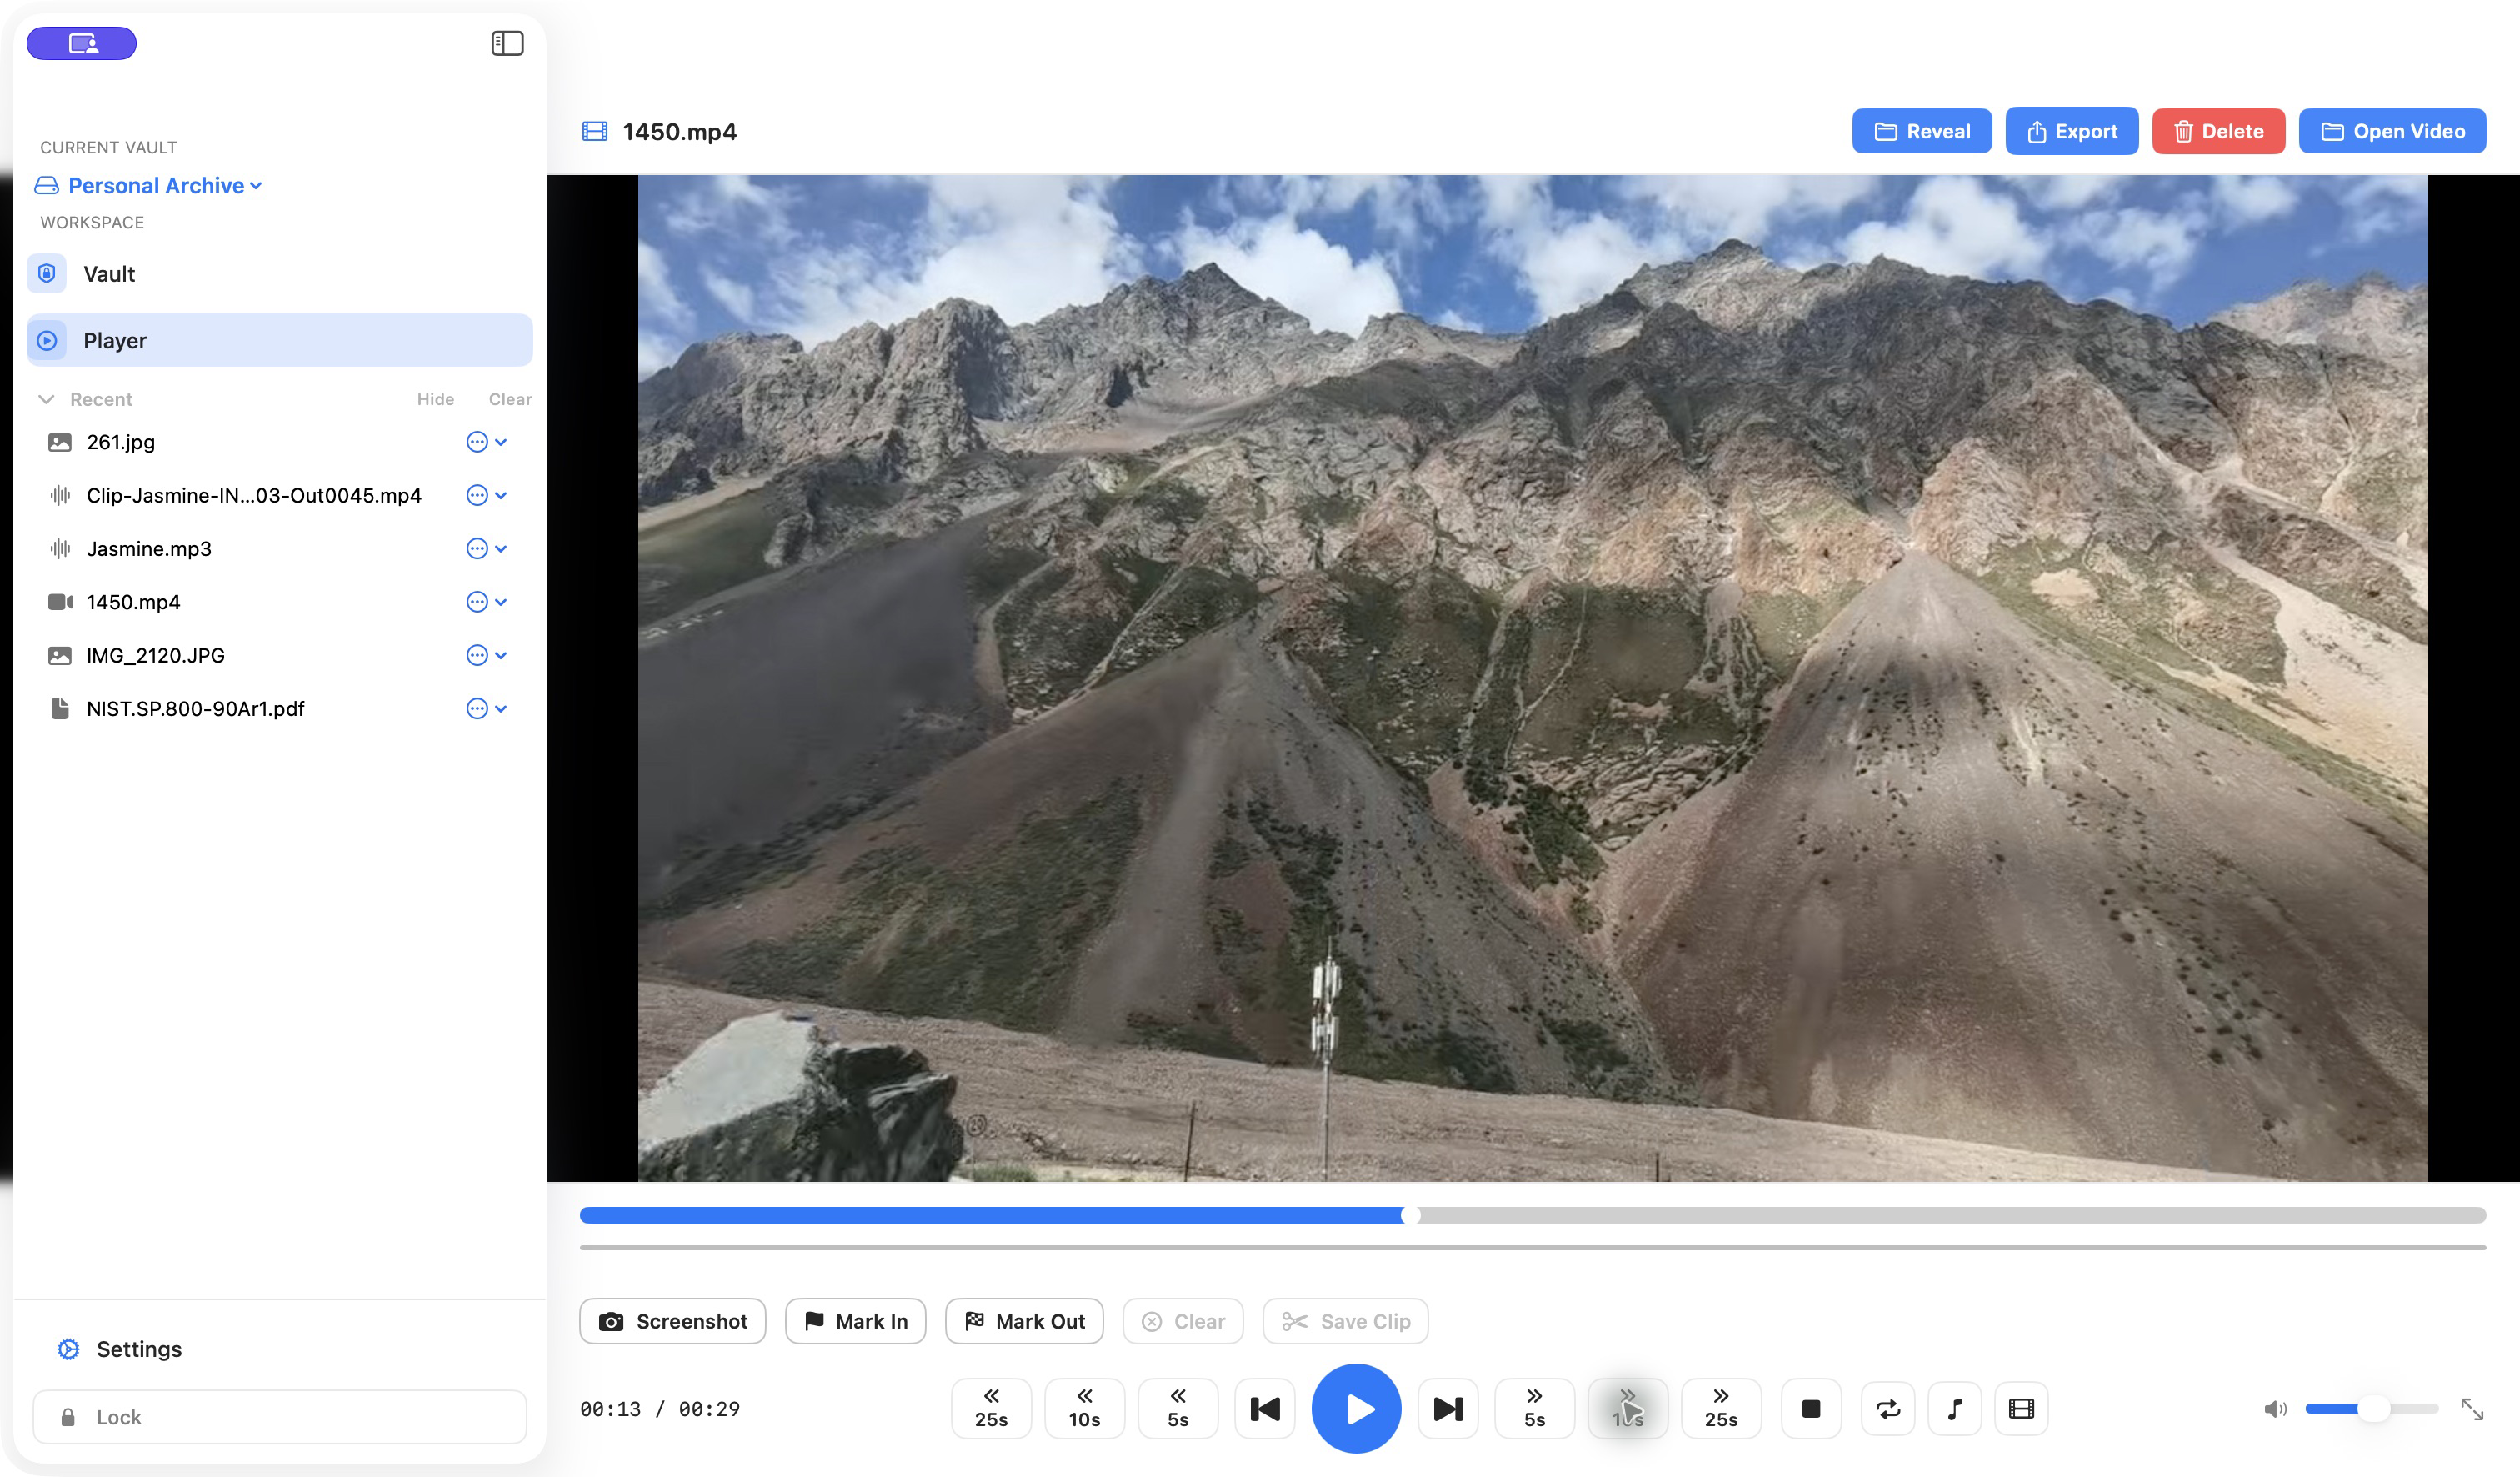Open Jasmine.mp3 from Recent
Image resolution: width=2520 pixels, height=1477 pixels.
(149, 548)
